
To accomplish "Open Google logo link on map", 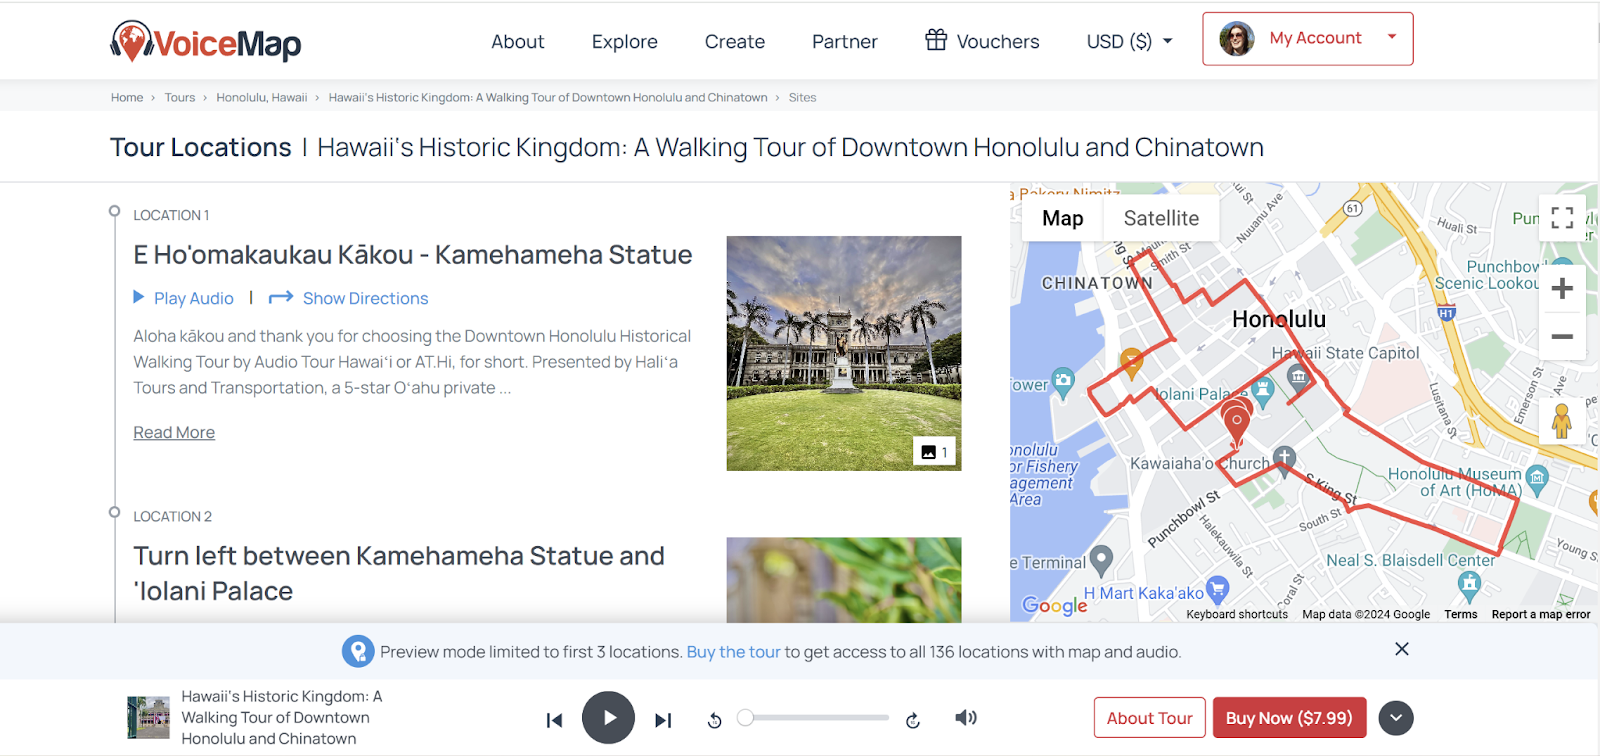I will 1054,605.
